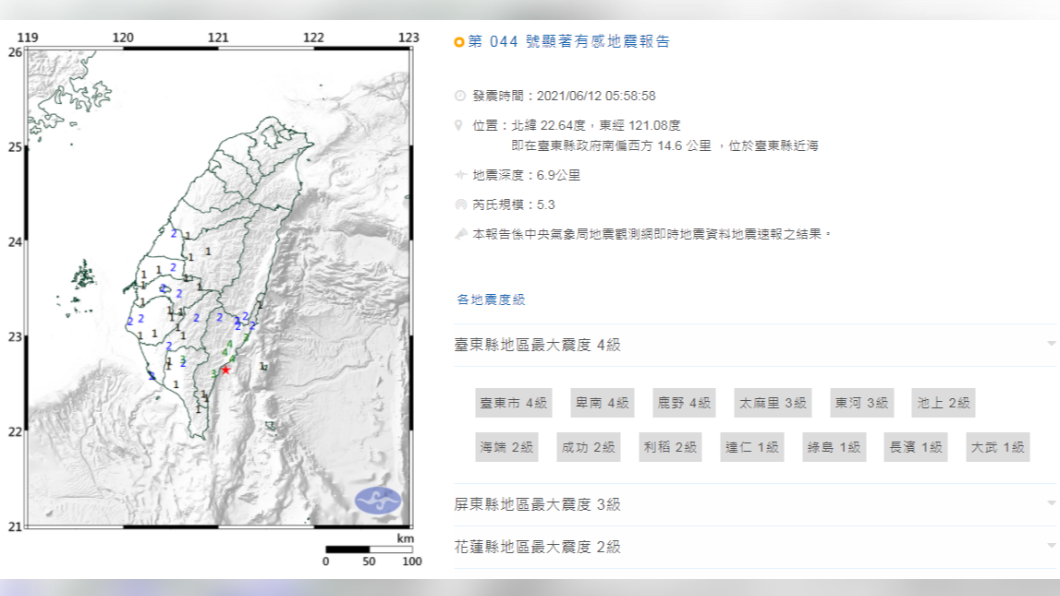Click the 芮氏規模：5.3 text
1060x596 pixels.
513,205
